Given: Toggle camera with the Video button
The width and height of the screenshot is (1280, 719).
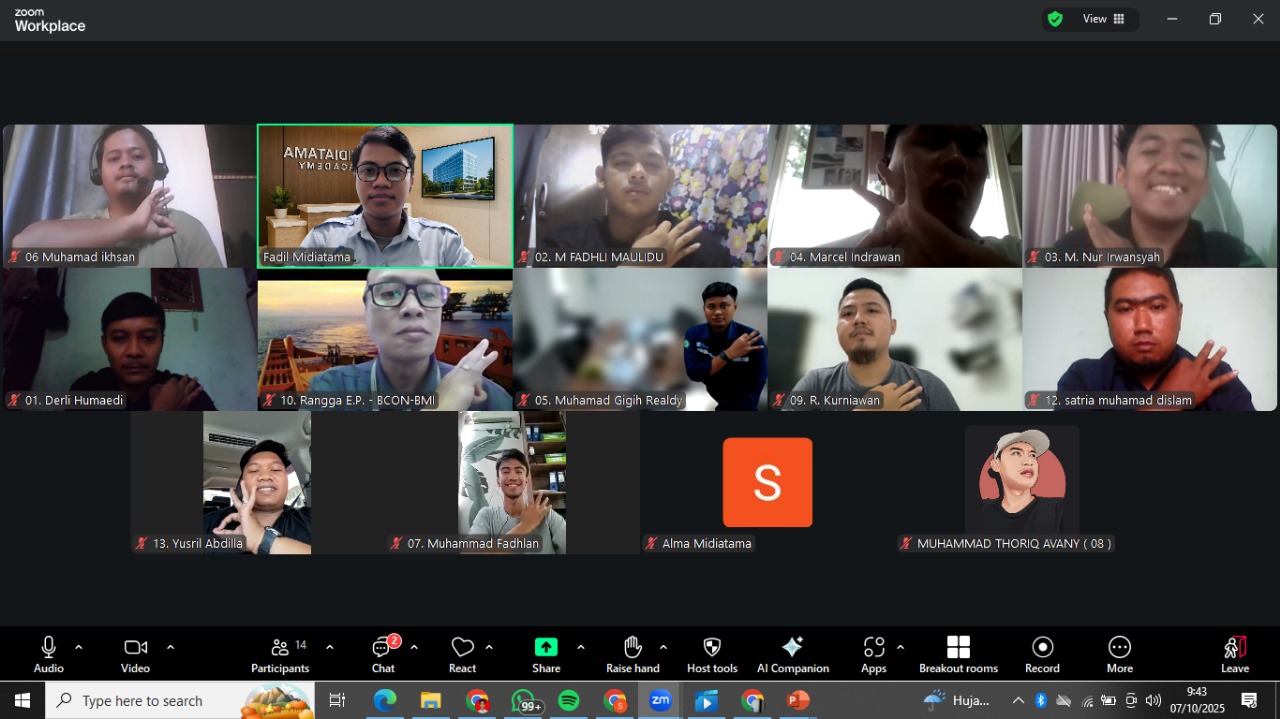Looking at the screenshot, I should pos(135,654).
